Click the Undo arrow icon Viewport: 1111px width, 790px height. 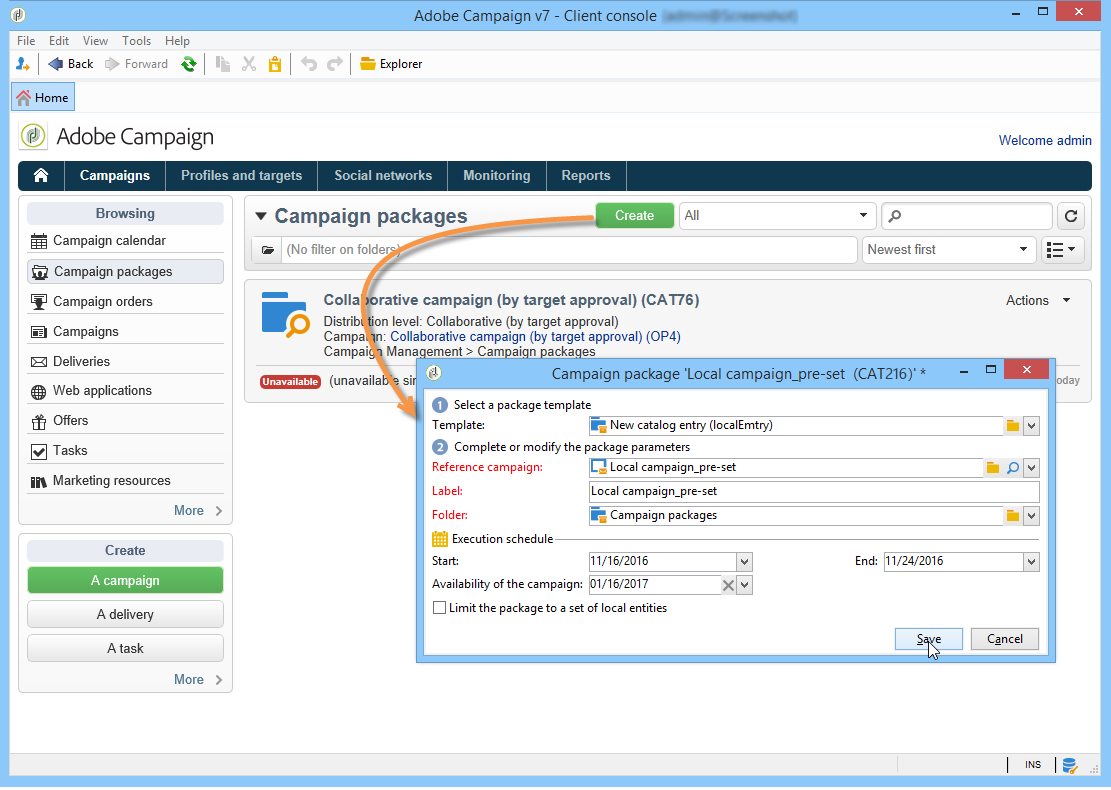coord(308,64)
